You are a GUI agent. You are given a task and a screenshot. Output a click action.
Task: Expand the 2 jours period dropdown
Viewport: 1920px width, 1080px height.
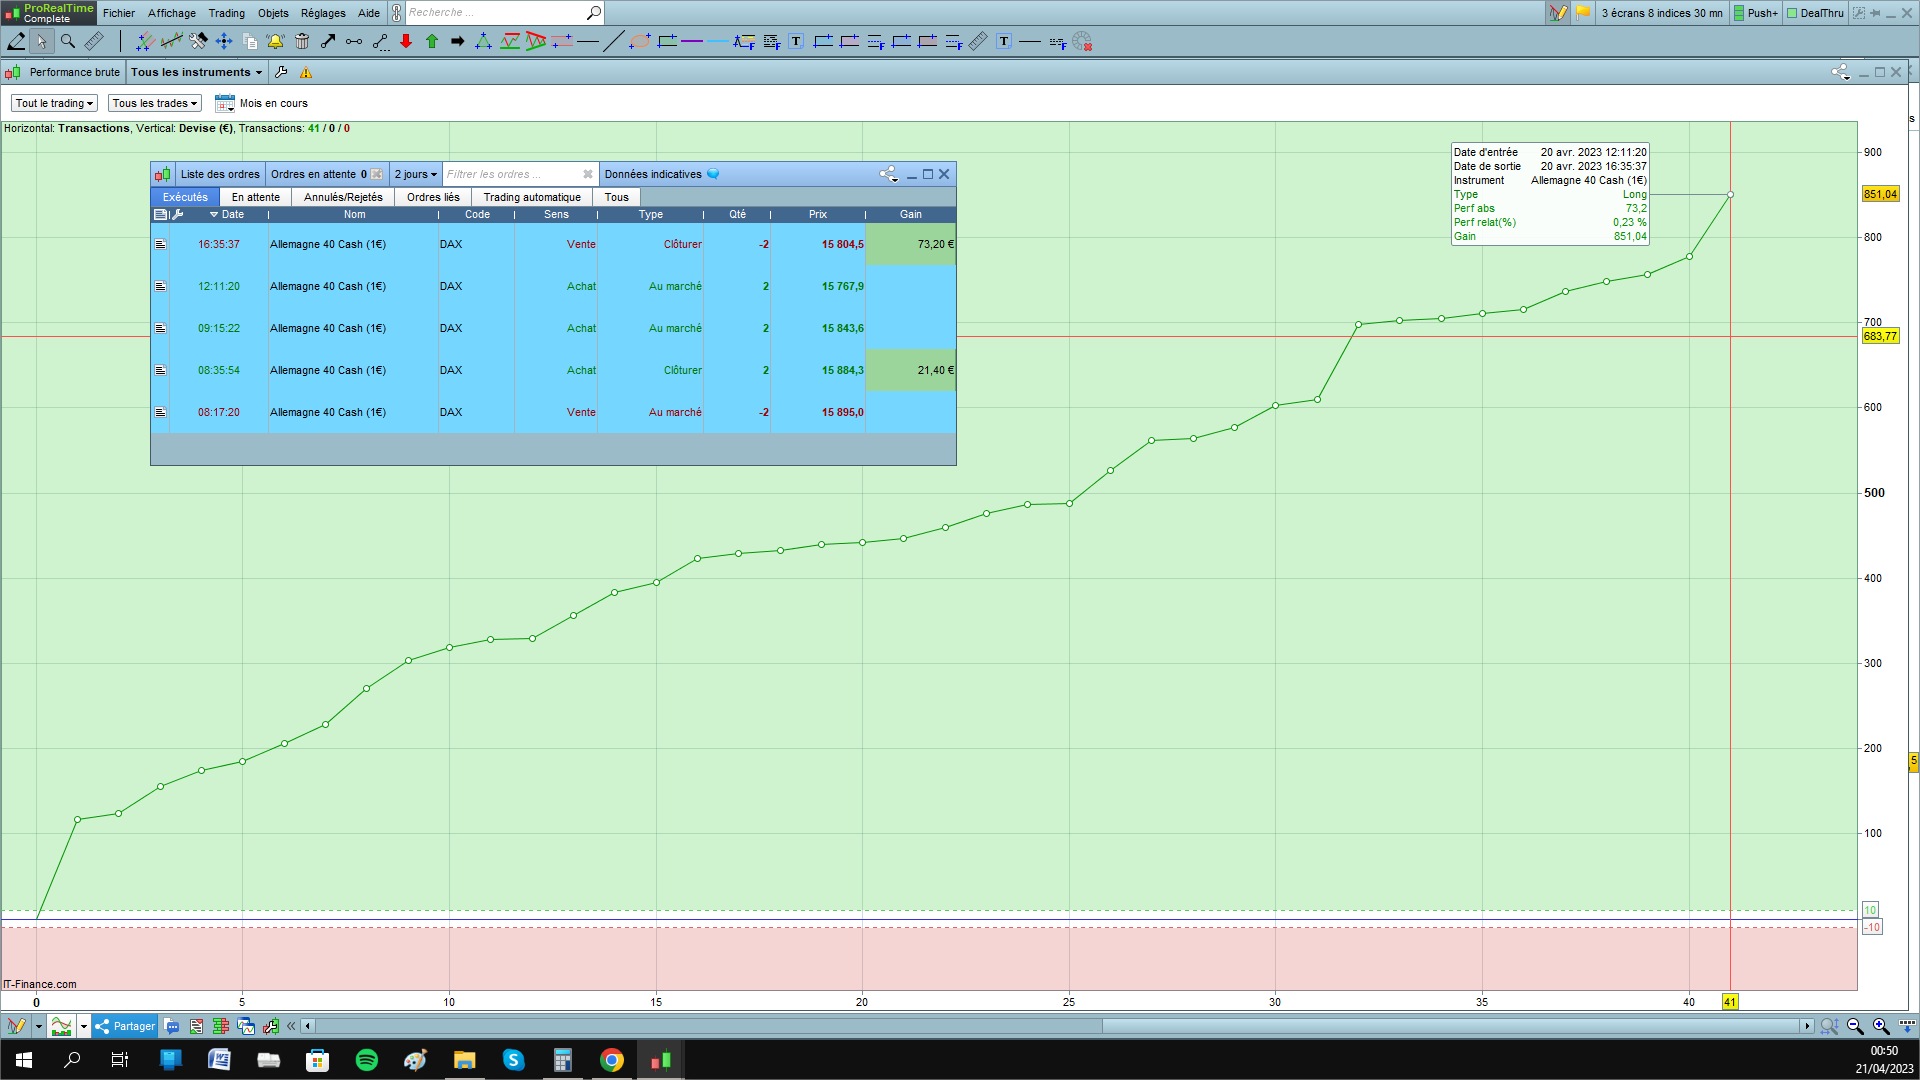click(415, 174)
